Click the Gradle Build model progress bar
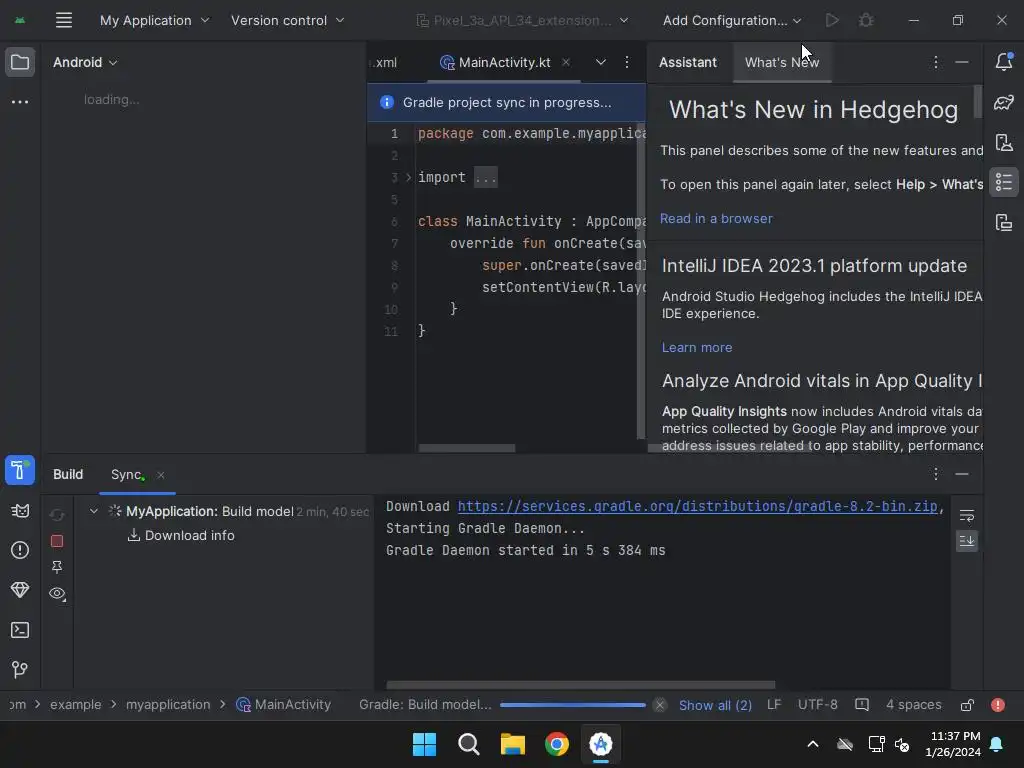Image resolution: width=1024 pixels, height=768 pixels. point(573,705)
